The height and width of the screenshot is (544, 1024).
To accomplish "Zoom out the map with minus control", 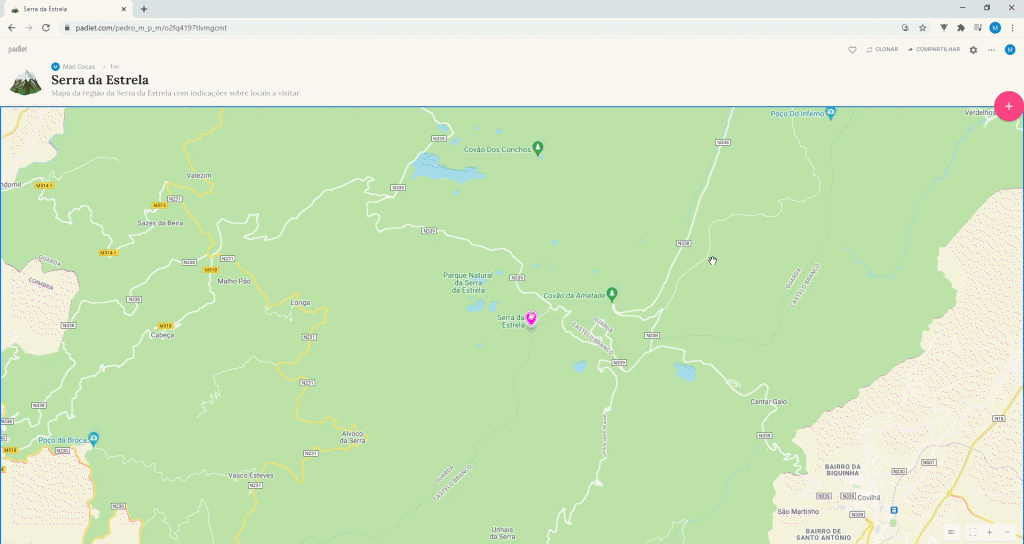I will [1006, 533].
